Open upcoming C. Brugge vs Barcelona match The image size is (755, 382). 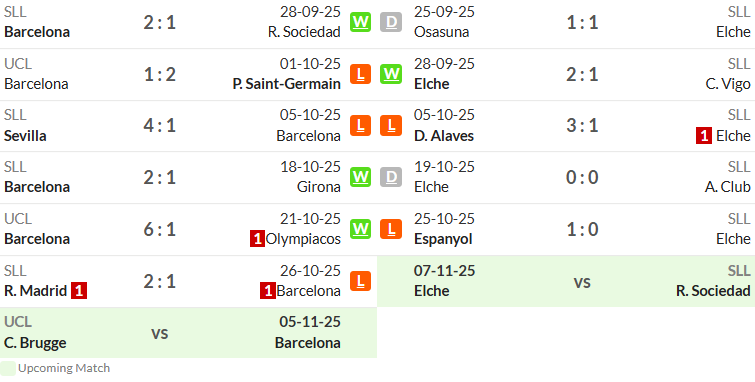click(188, 332)
